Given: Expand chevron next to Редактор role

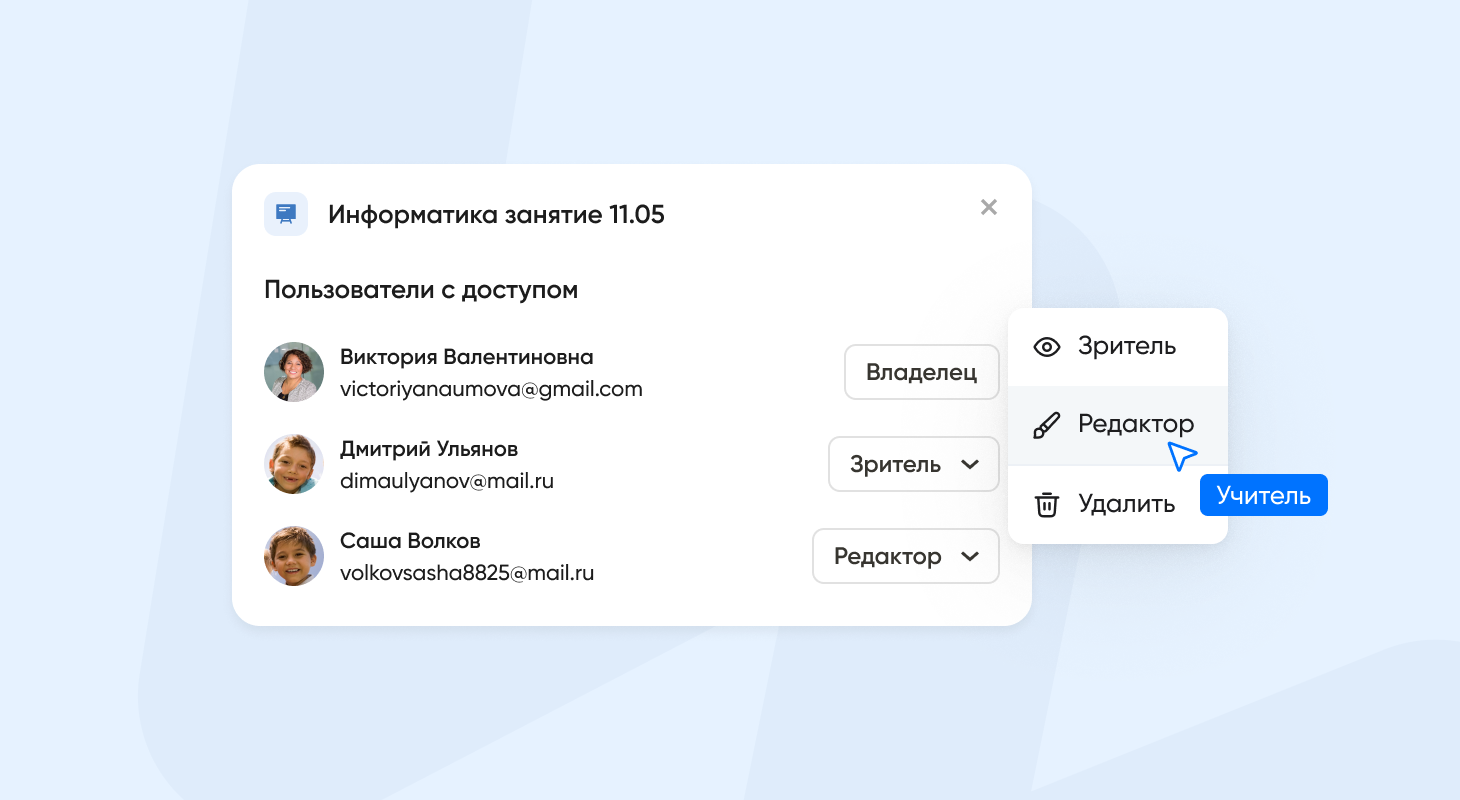Looking at the screenshot, I should (x=969, y=556).
